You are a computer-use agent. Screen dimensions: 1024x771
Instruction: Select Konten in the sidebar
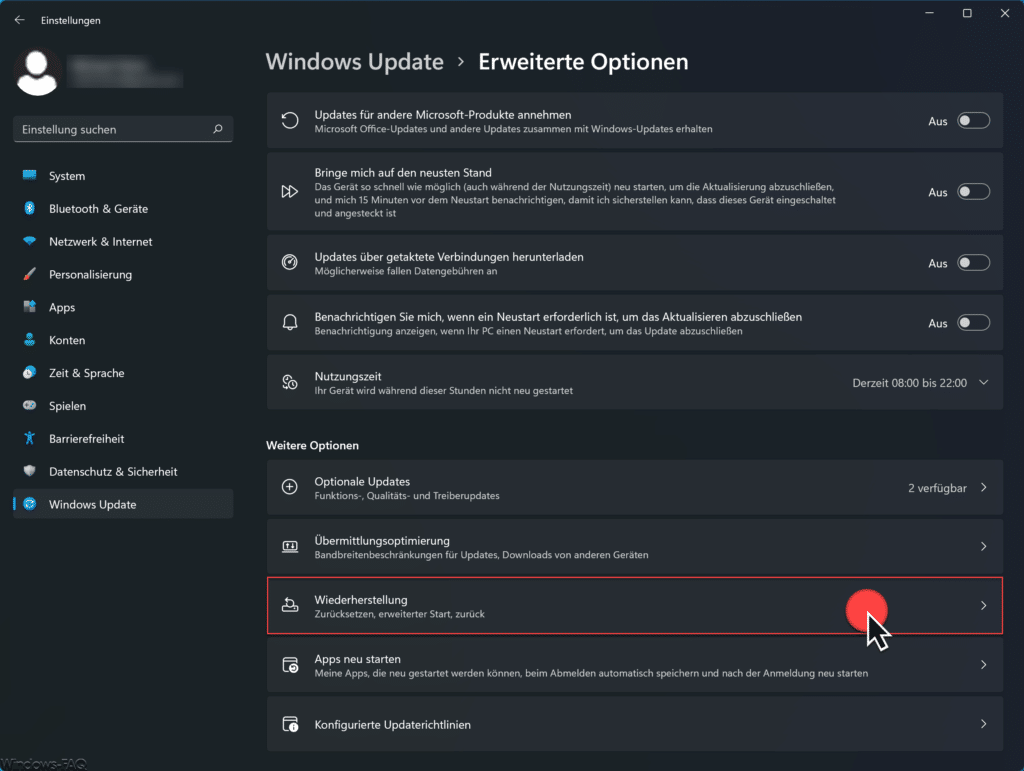point(123,340)
